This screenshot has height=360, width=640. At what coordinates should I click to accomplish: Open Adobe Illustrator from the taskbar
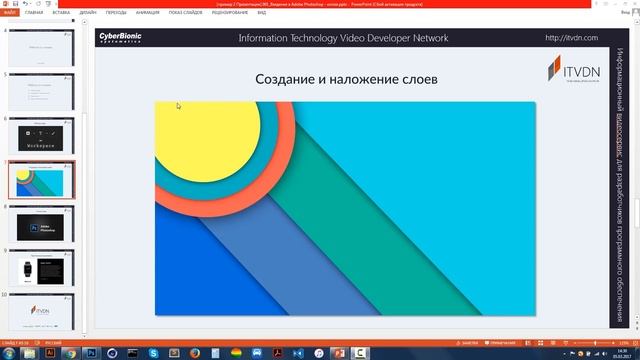pos(50,353)
